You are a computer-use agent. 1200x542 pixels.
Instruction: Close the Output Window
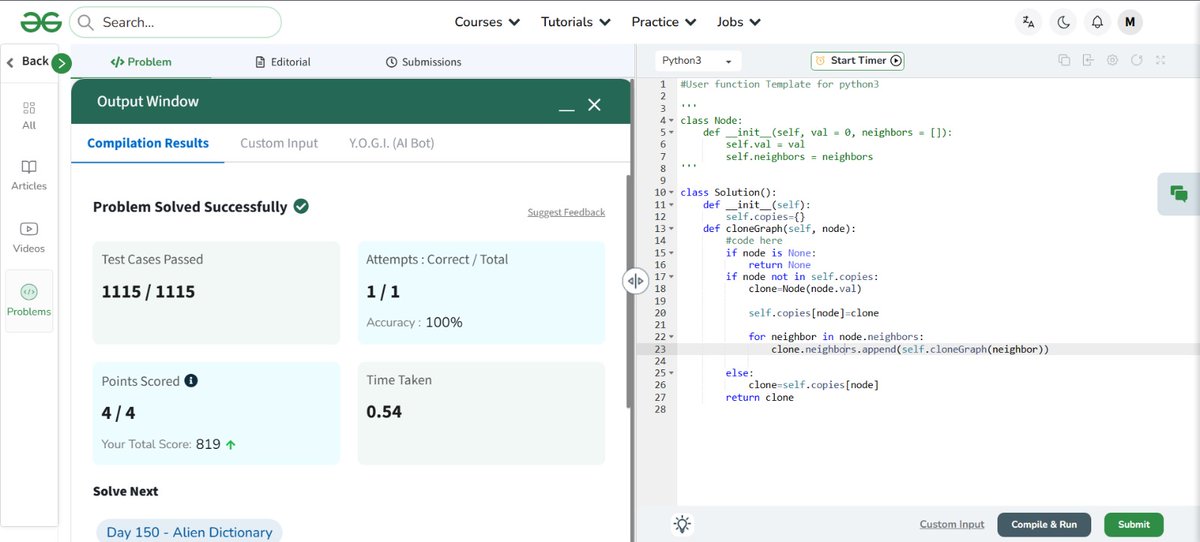pyautogui.click(x=594, y=104)
